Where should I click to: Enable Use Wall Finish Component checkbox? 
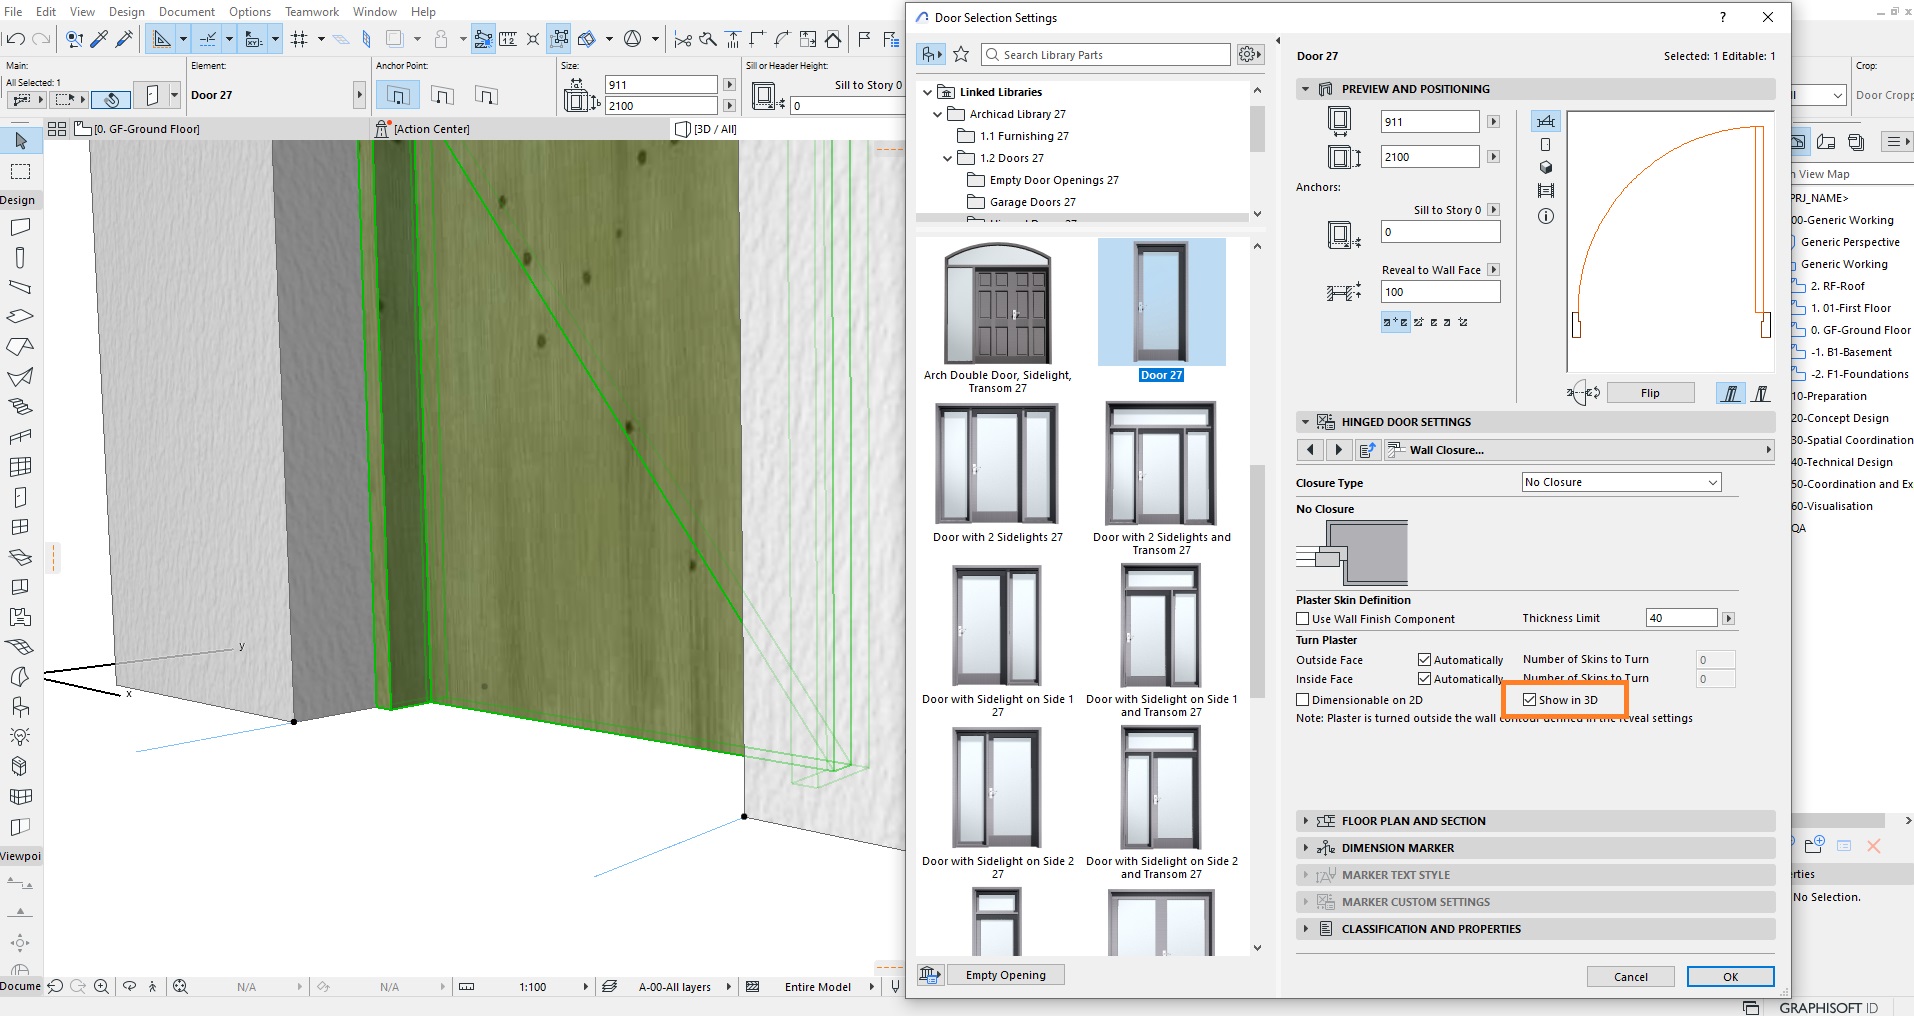coord(1303,619)
